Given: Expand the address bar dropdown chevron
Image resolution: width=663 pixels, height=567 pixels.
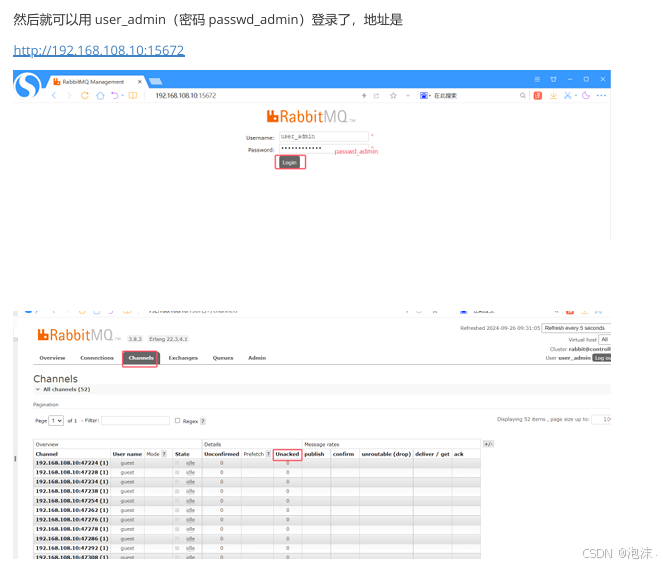Looking at the screenshot, I should (x=408, y=96).
